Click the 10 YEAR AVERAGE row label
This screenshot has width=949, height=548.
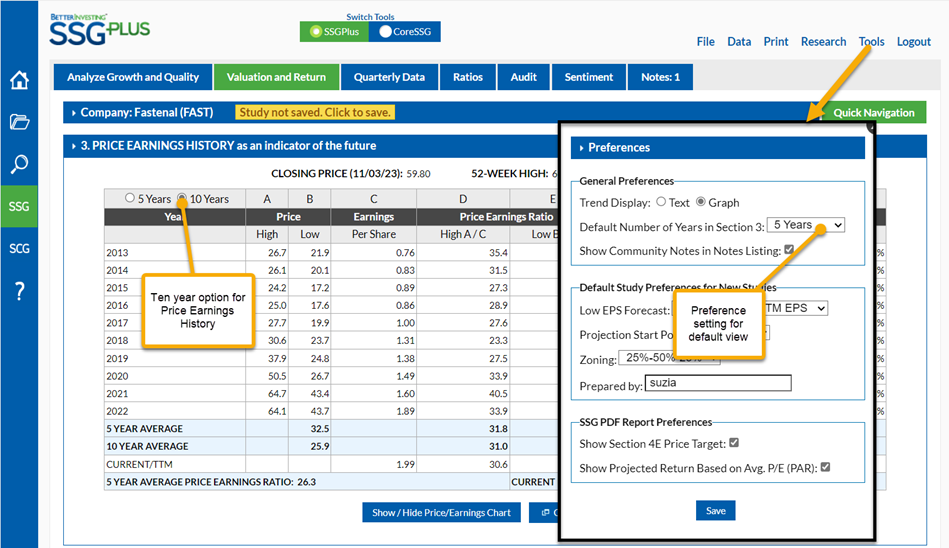(147, 446)
